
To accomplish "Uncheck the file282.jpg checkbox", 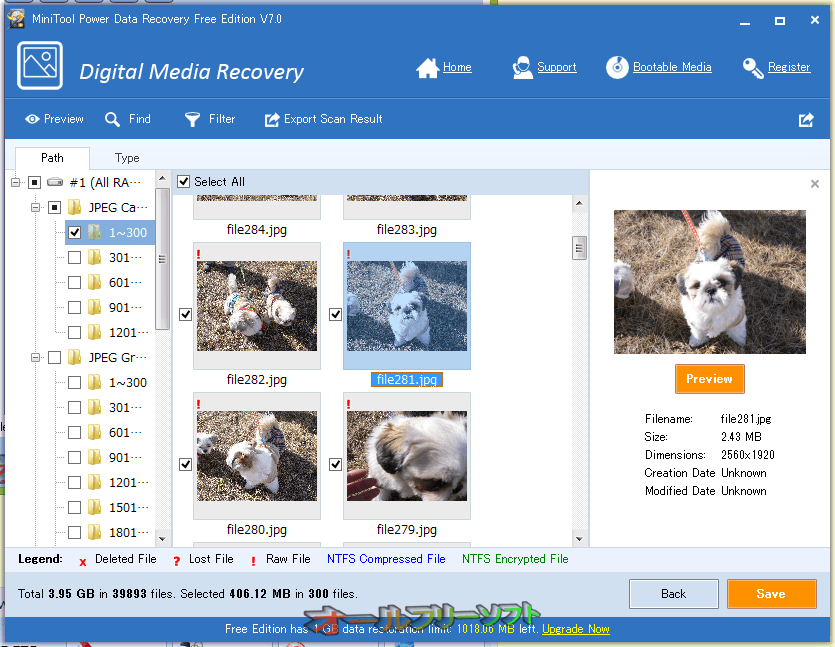I will 185,315.
